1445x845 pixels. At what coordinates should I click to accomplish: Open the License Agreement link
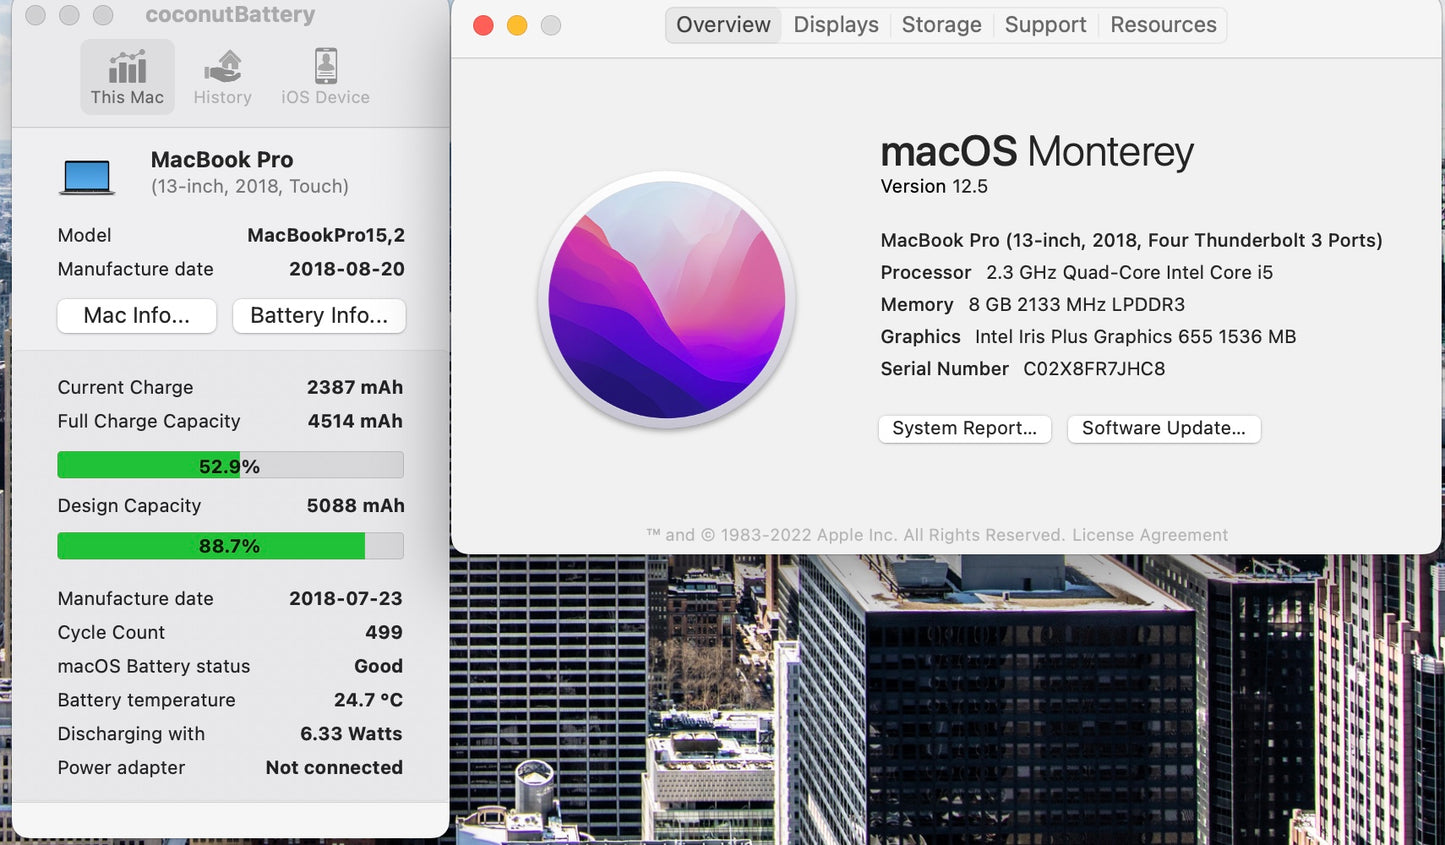(x=1150, y=535)
